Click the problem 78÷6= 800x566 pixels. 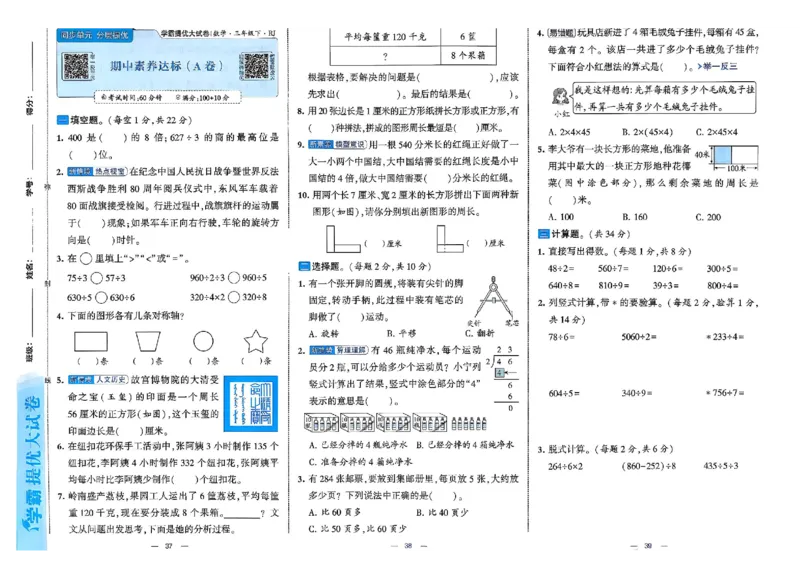pyautogui.click(x=561, y=337)
